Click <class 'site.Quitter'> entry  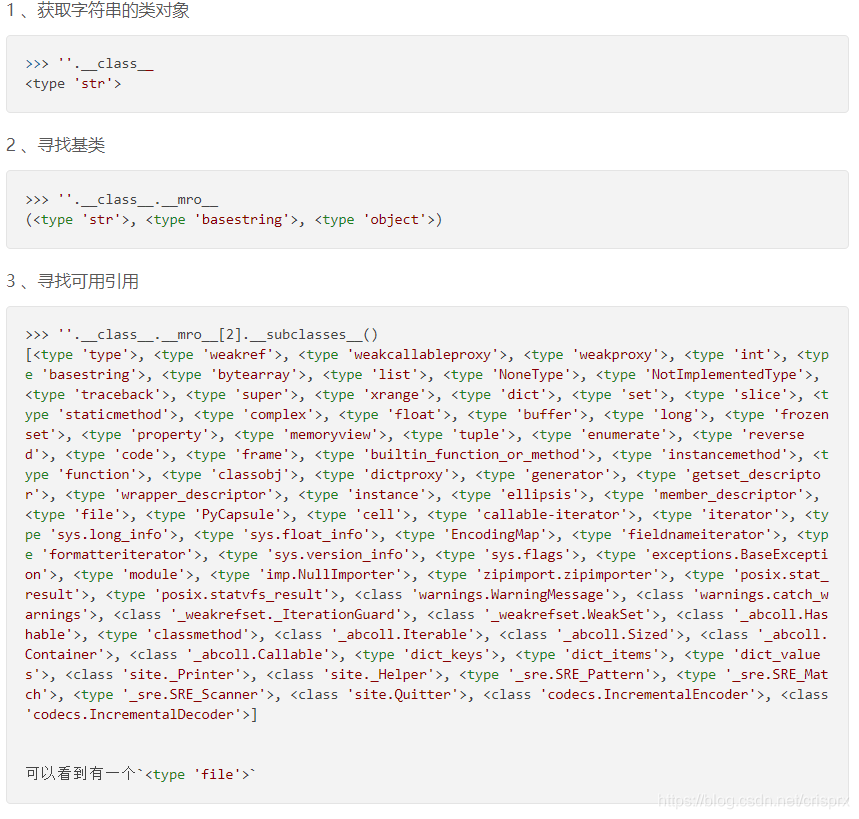point(379,695)
